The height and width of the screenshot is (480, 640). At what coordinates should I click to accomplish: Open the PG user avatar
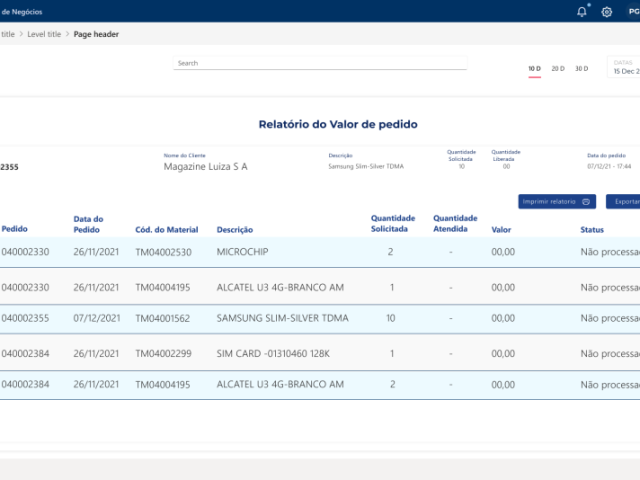pos(633,12)
